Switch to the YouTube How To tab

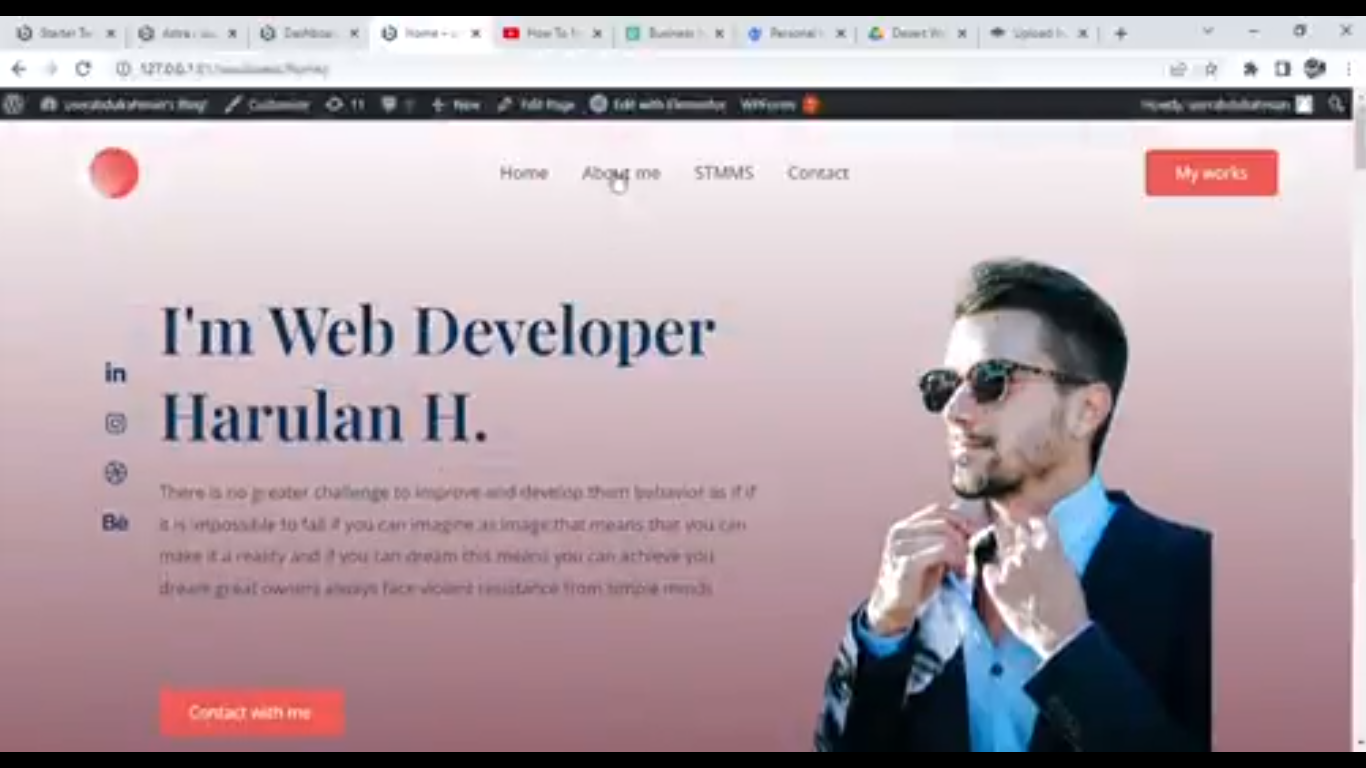pyautogui.click(x=543, y=33)
